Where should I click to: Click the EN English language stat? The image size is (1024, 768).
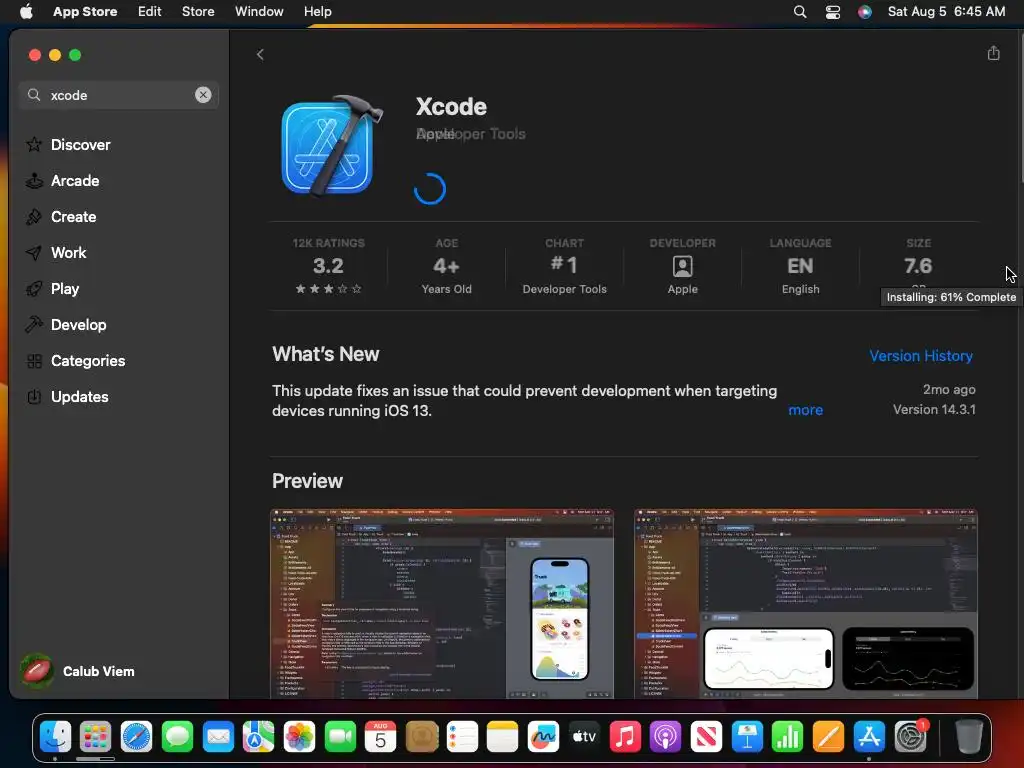800,265
